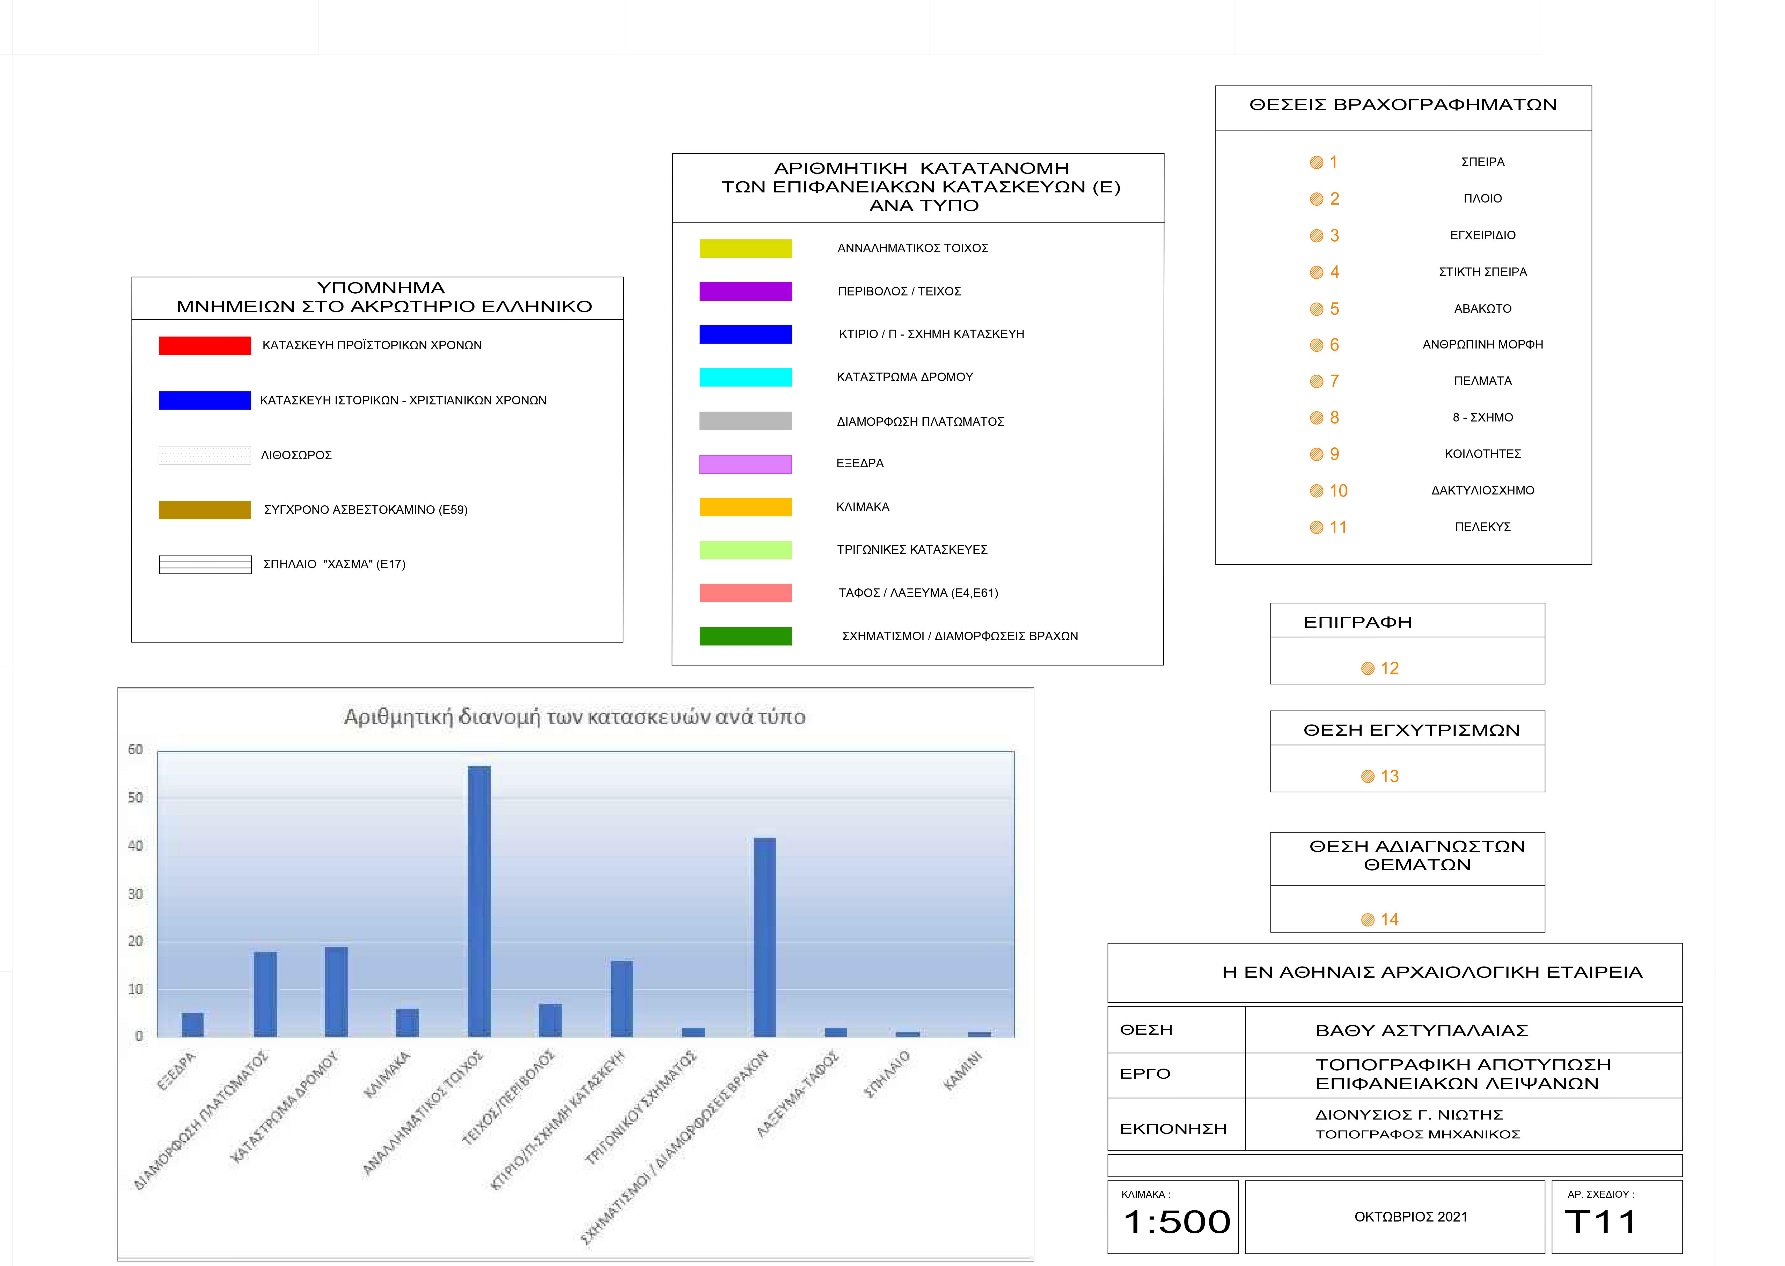
Task: Select the yellow ΑΝΝΑΛΗΜΜΑΤΙΚΟΣ ΤΟΙΧΟΣ swatch
Action: pos(745,248)
